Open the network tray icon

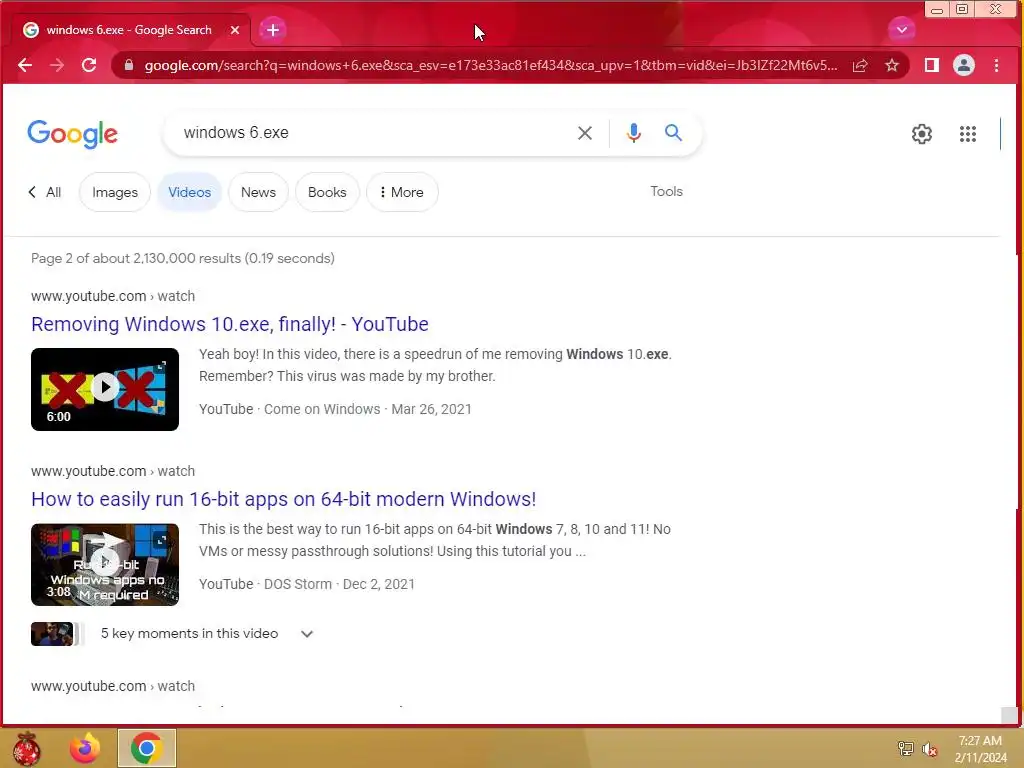click(x=906, y=748)
